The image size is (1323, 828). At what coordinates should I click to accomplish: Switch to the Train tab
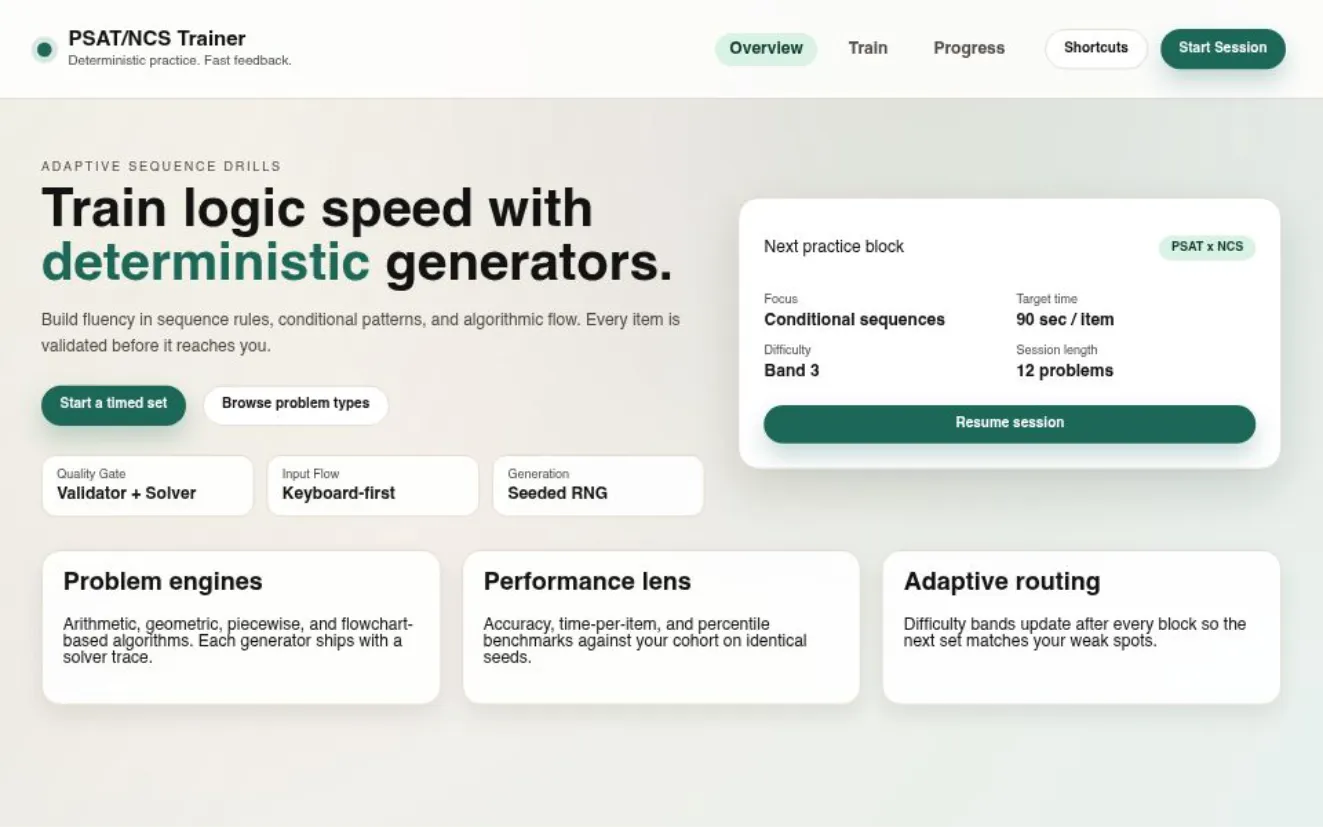[x=868, y=49]
